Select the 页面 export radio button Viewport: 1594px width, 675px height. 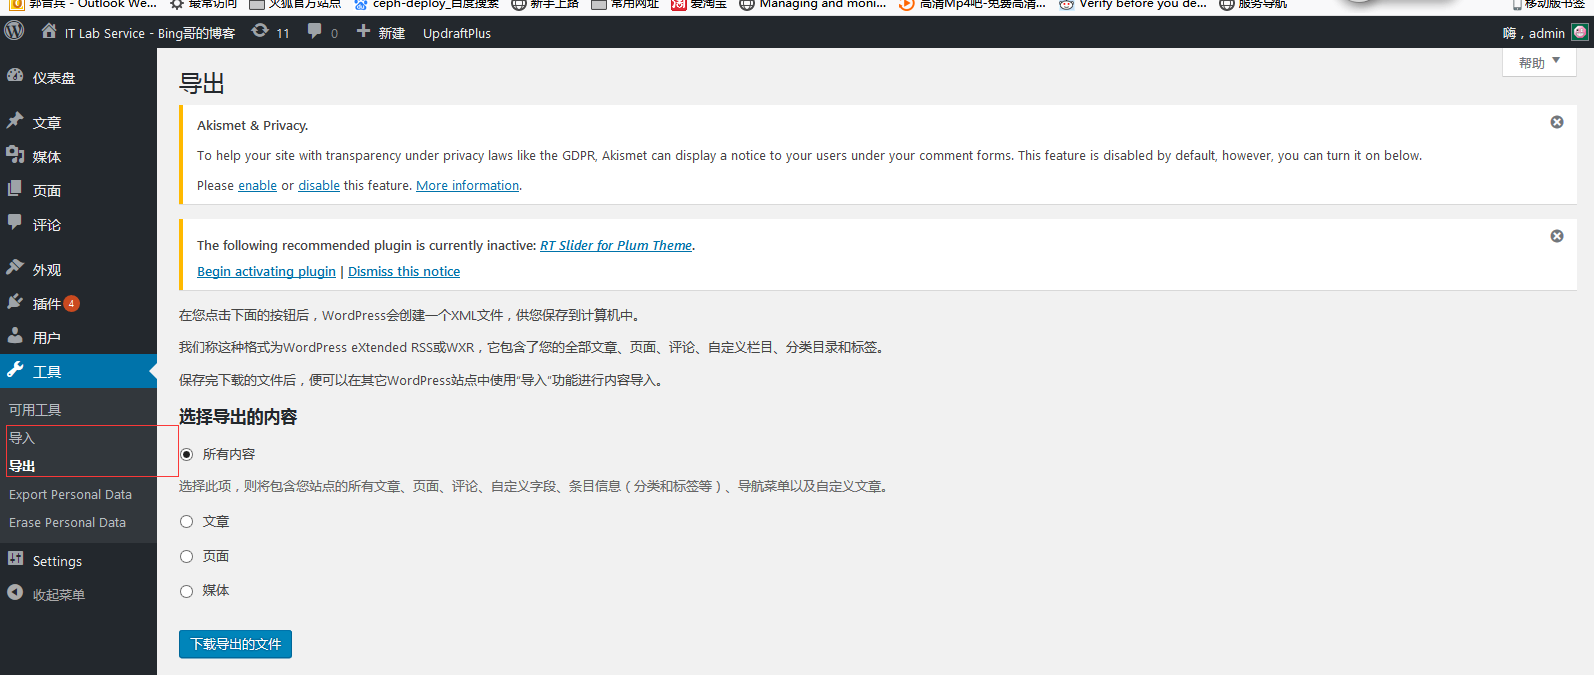186,556
